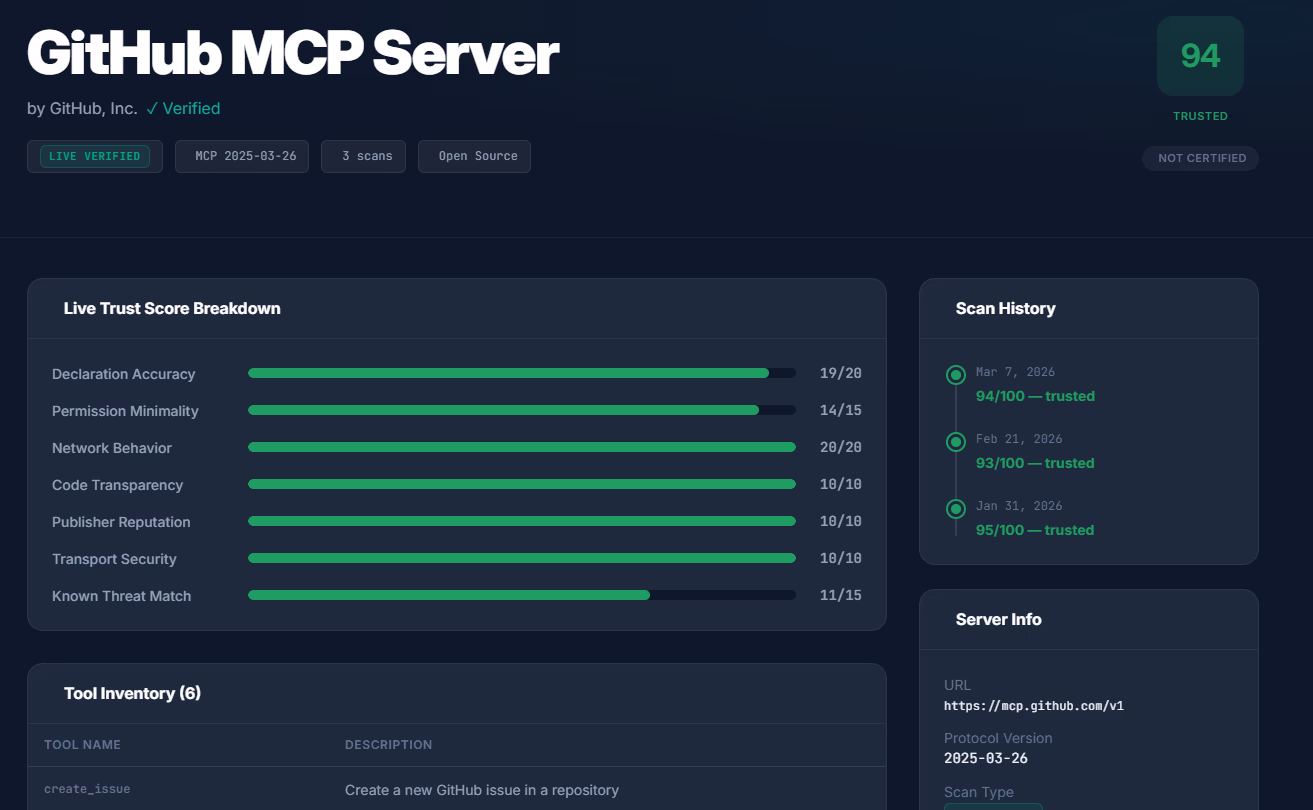Screen dimensions: 1313x810
Task: Click the Permission Minimality bar
Action: pyautogui.click(x=522, y=410)
